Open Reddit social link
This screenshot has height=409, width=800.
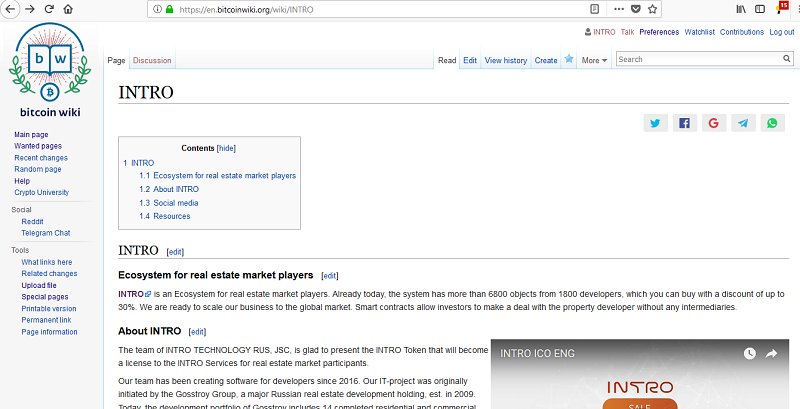click(x=32, y=221)
